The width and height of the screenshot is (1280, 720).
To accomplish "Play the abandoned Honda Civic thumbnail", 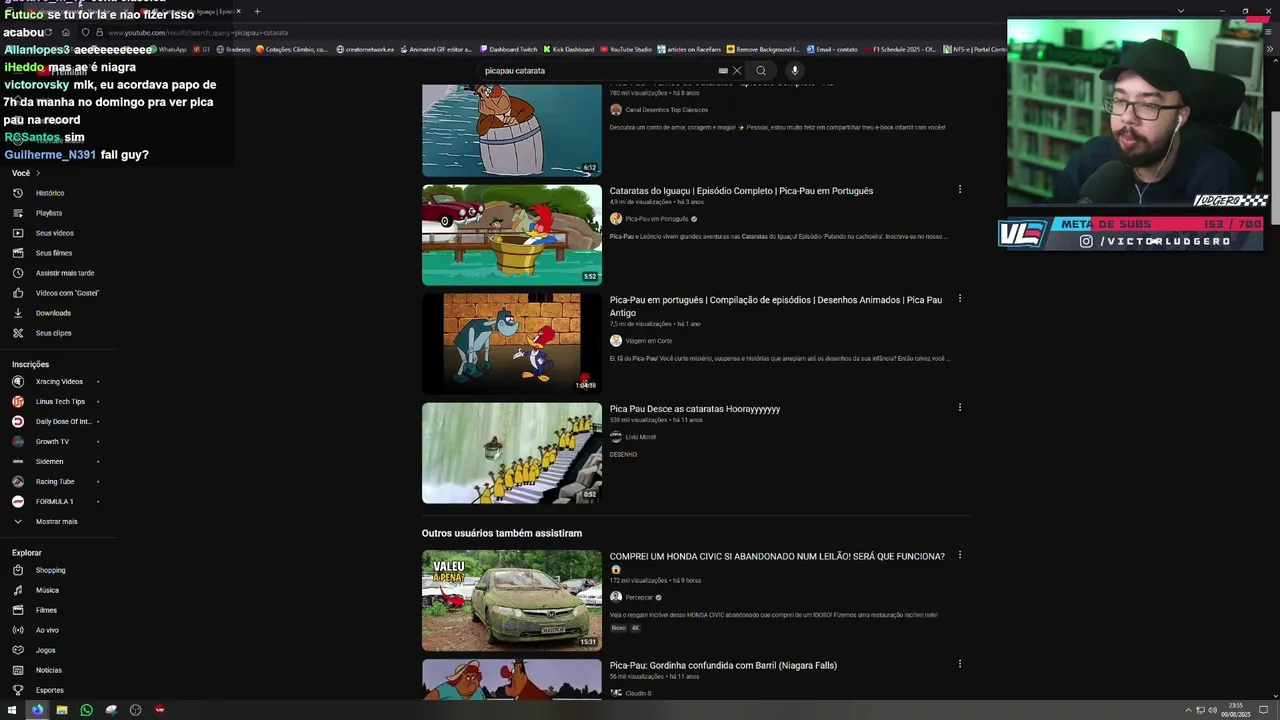I will (x=512, y=600).
